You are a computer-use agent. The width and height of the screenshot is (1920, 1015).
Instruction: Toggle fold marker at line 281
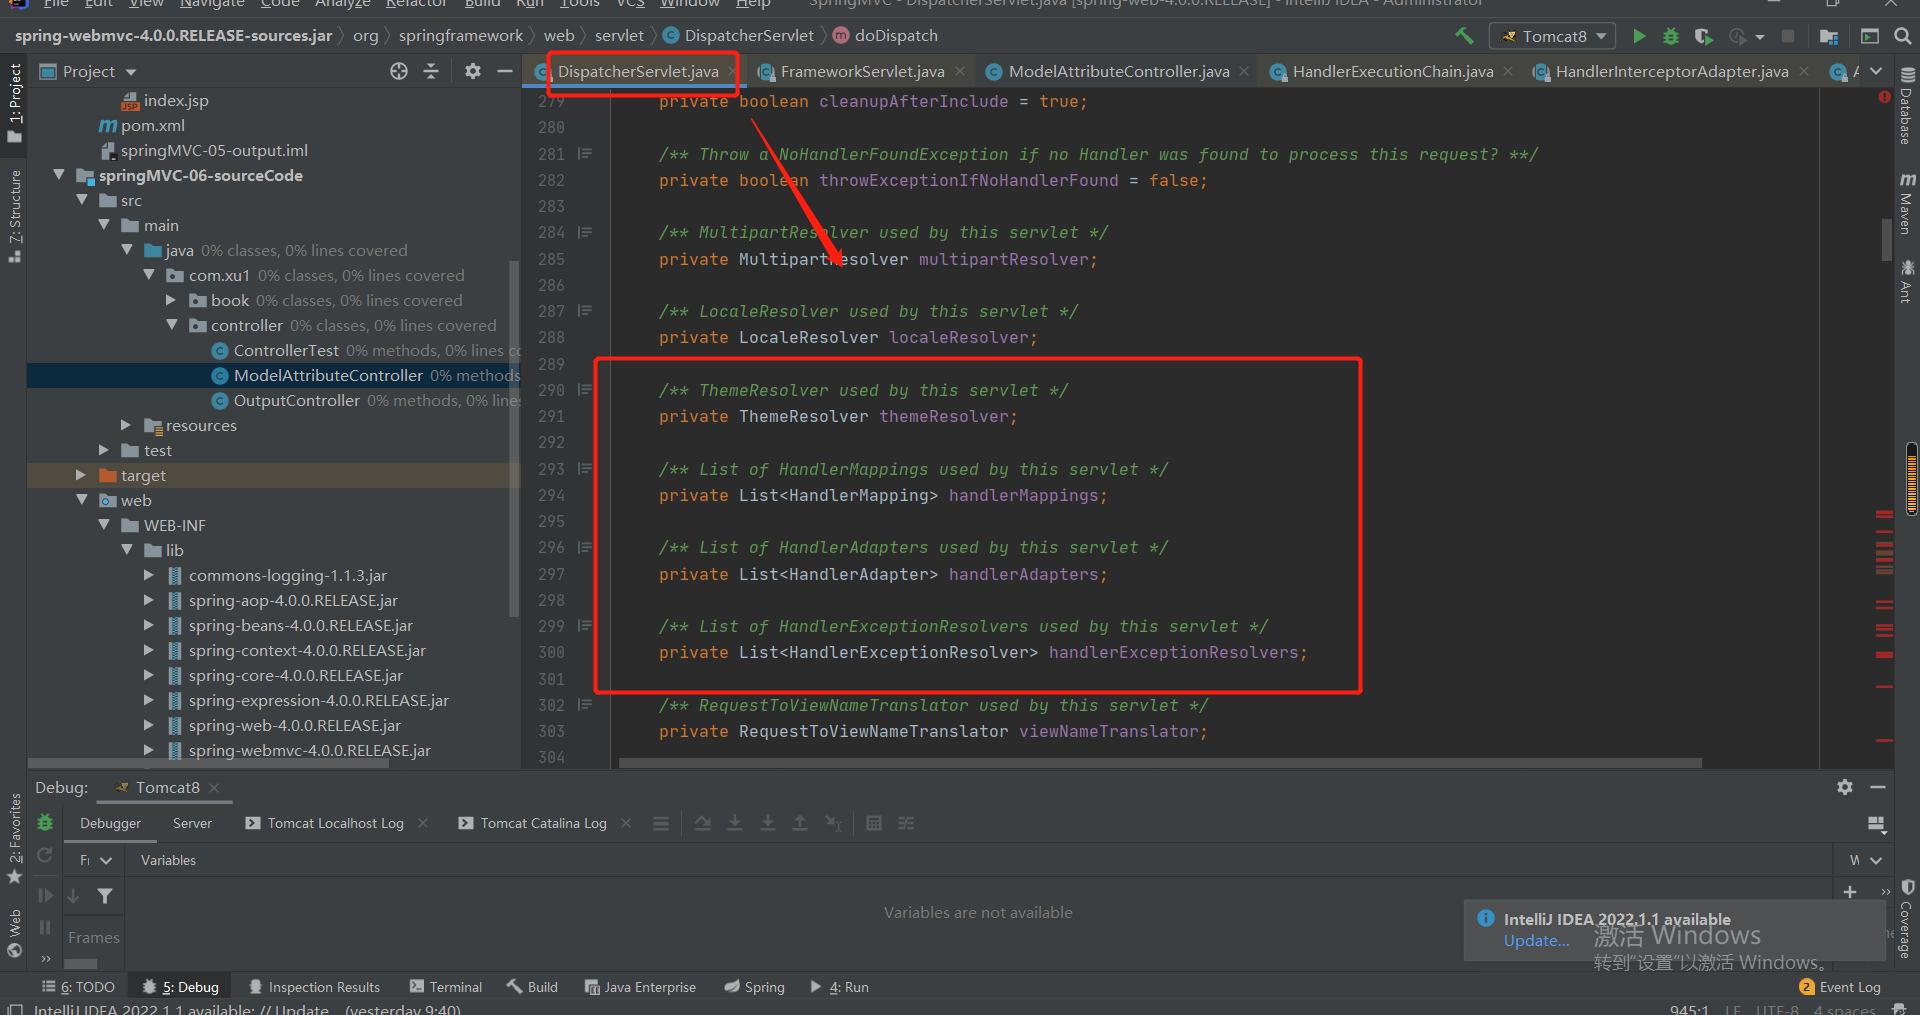(585, 154)
